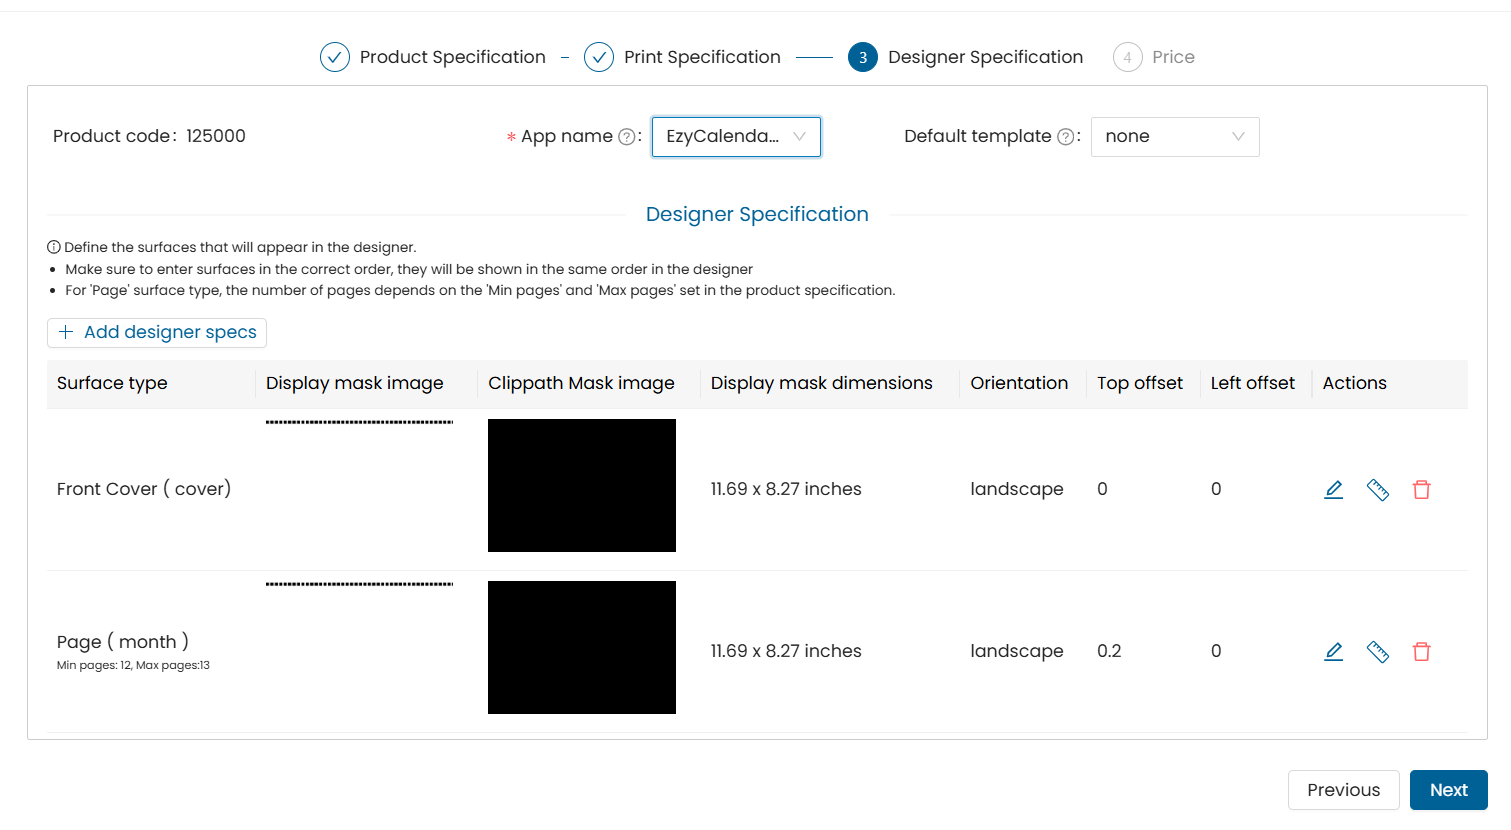
Task: Select step 3 circle Designer Specification
Action: point(863,58)
